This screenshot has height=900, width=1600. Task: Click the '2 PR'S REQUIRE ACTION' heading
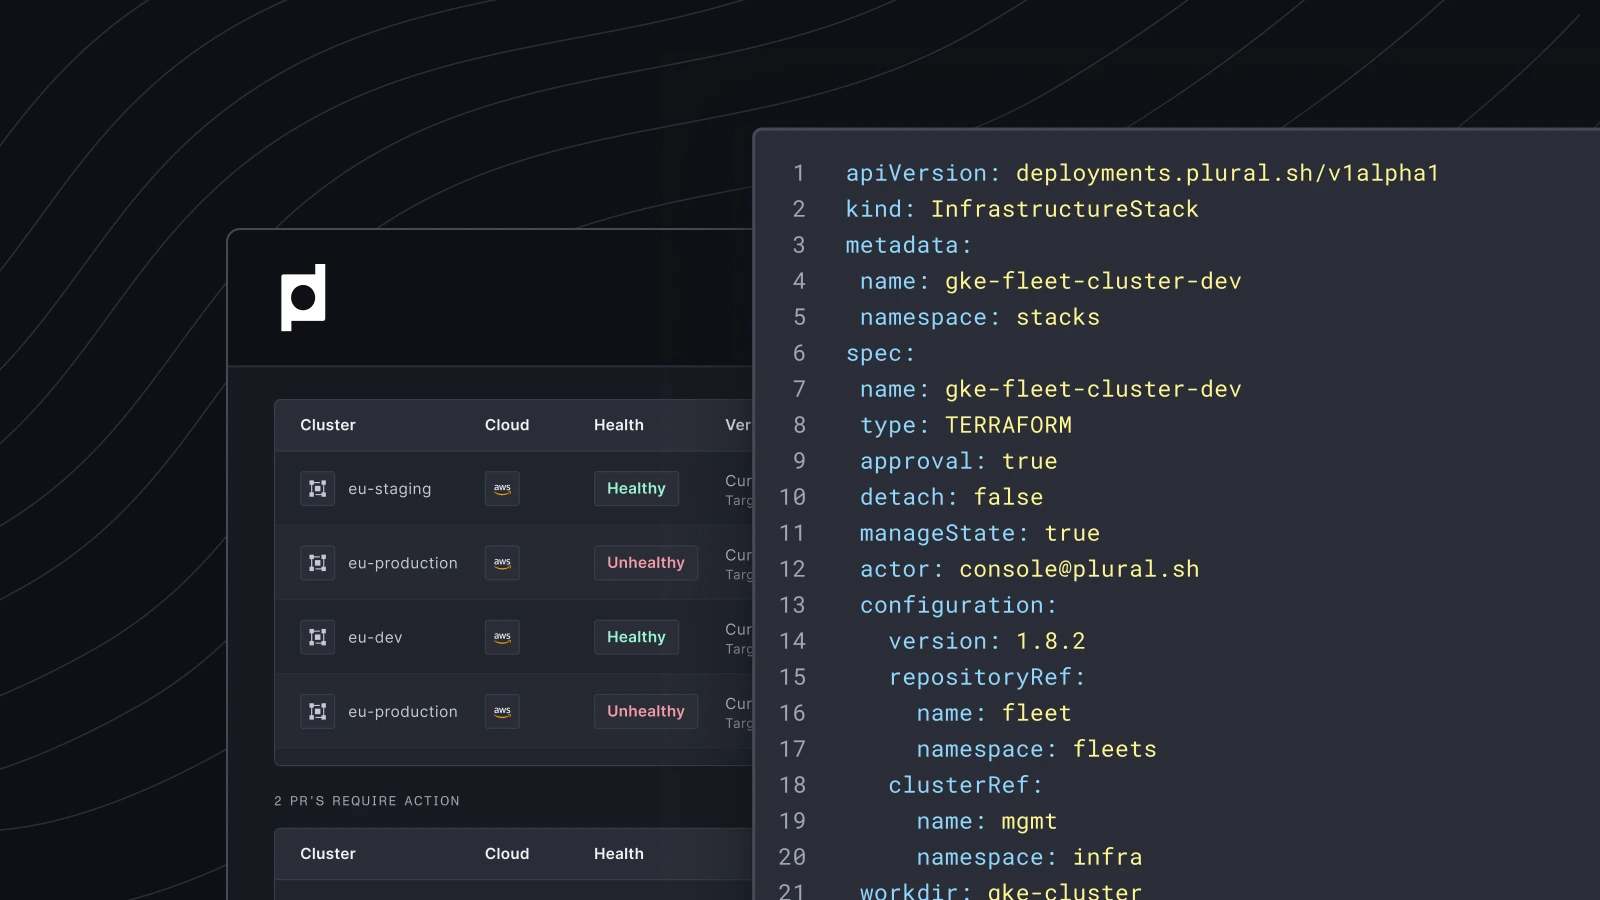[x=367, y=801]
